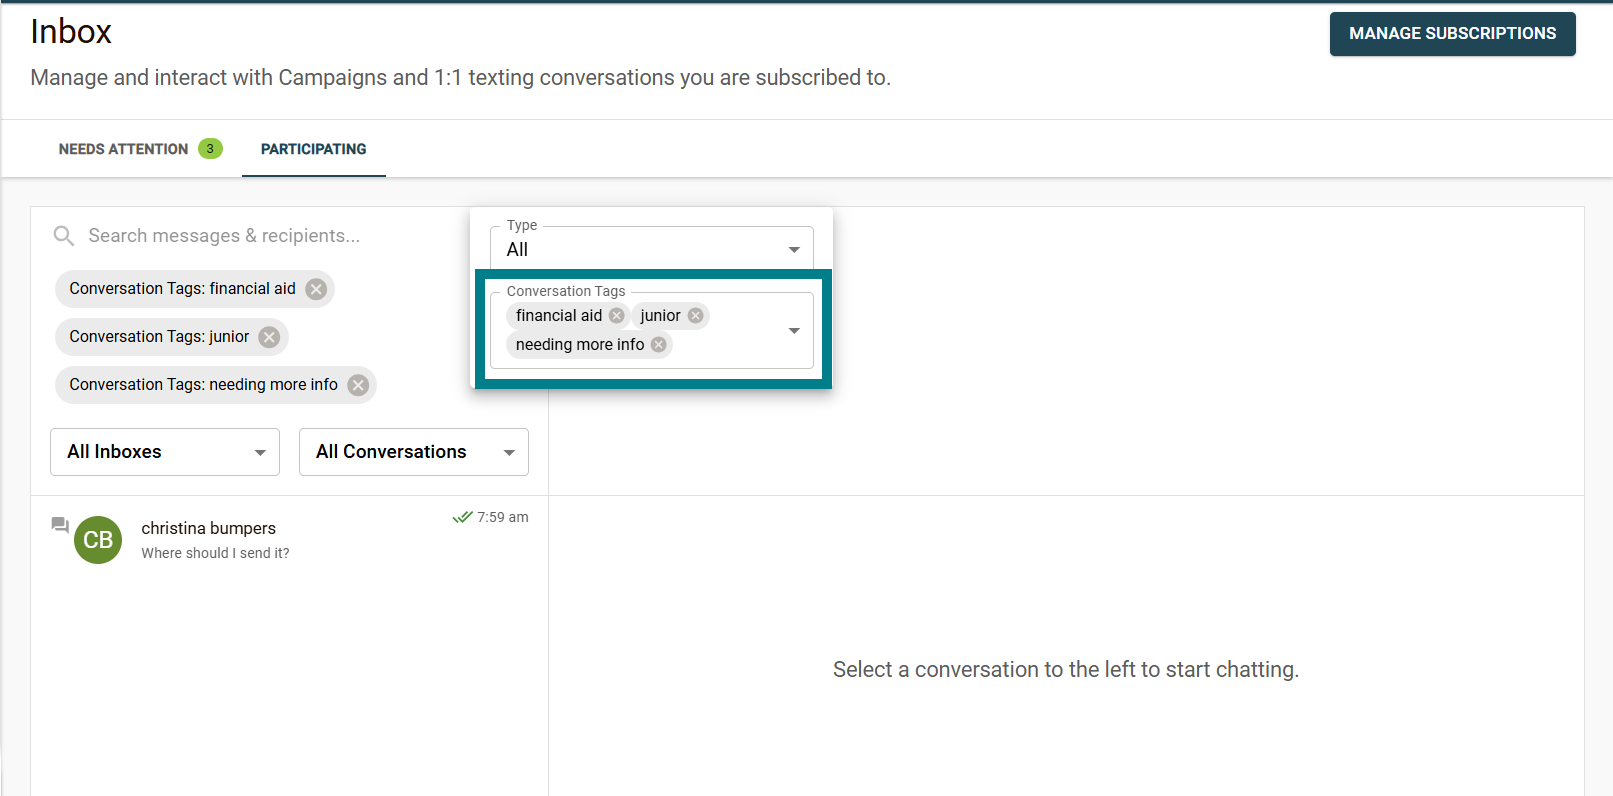Click the Manage Subscriptions button

point(1453,34)
